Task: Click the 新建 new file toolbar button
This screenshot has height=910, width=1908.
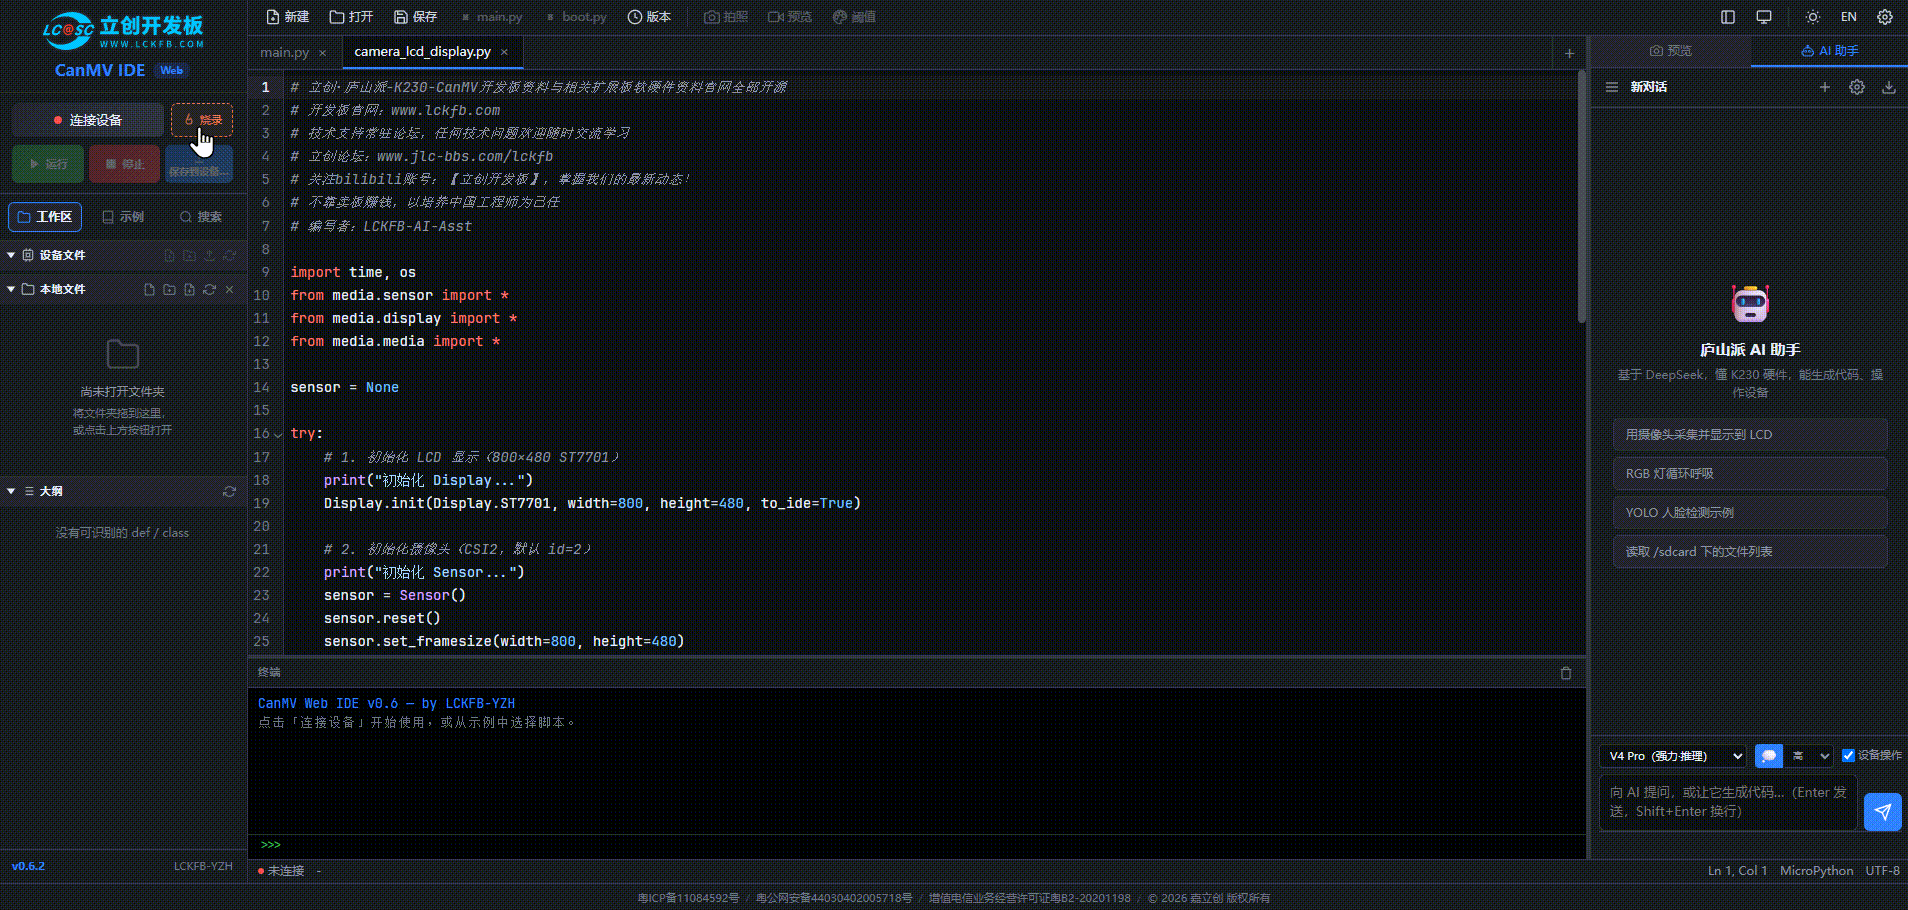Action: tap(288, 17)
